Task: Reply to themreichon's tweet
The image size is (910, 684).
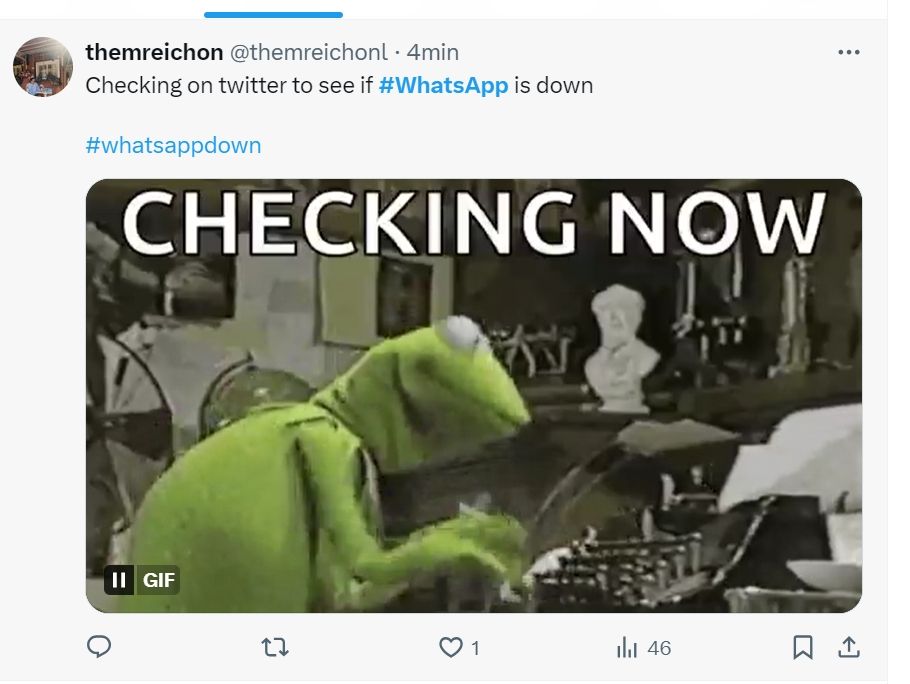Action: [99, 648]
